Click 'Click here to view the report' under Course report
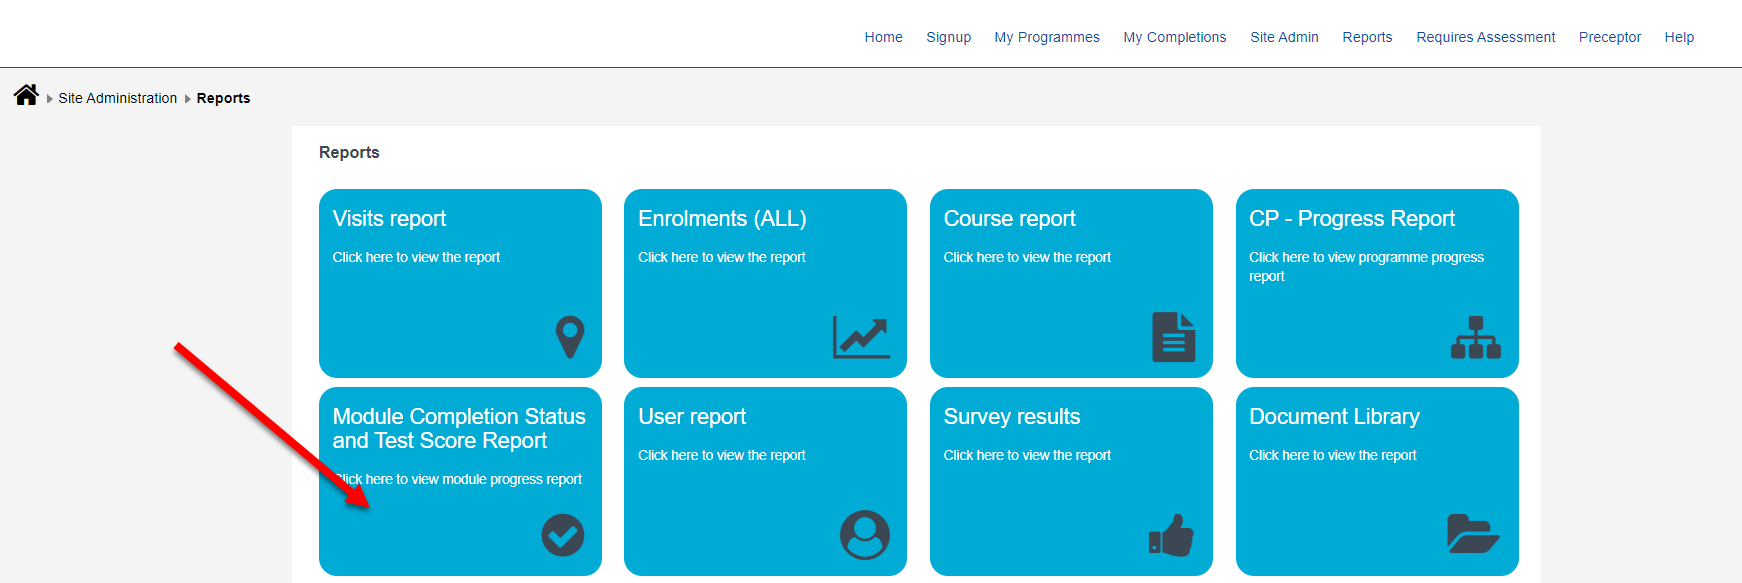This screenshot has height=583, width=1742. [1027, 257]
